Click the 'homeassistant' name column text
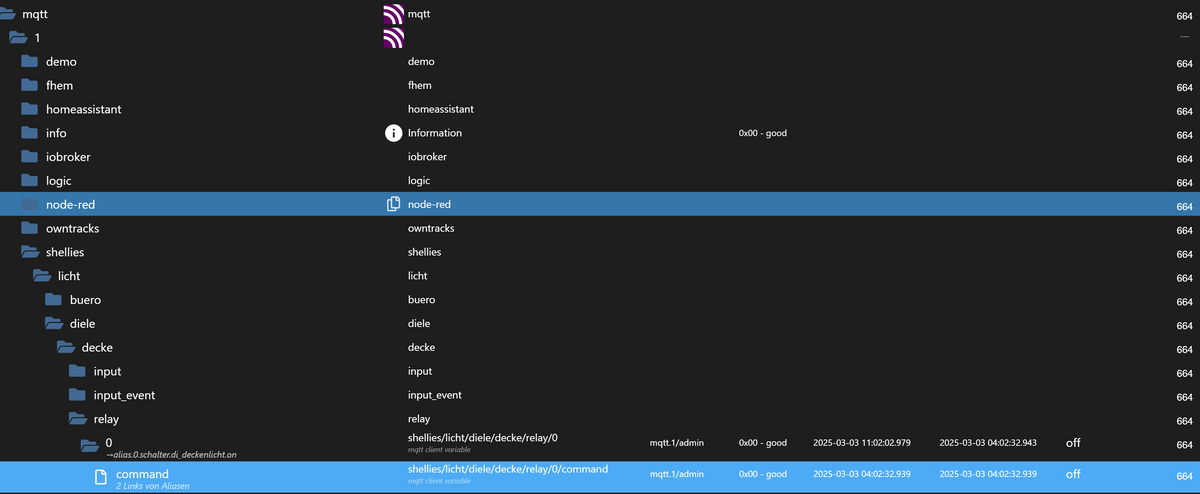 pyautogui.click(x=441, y=109)
